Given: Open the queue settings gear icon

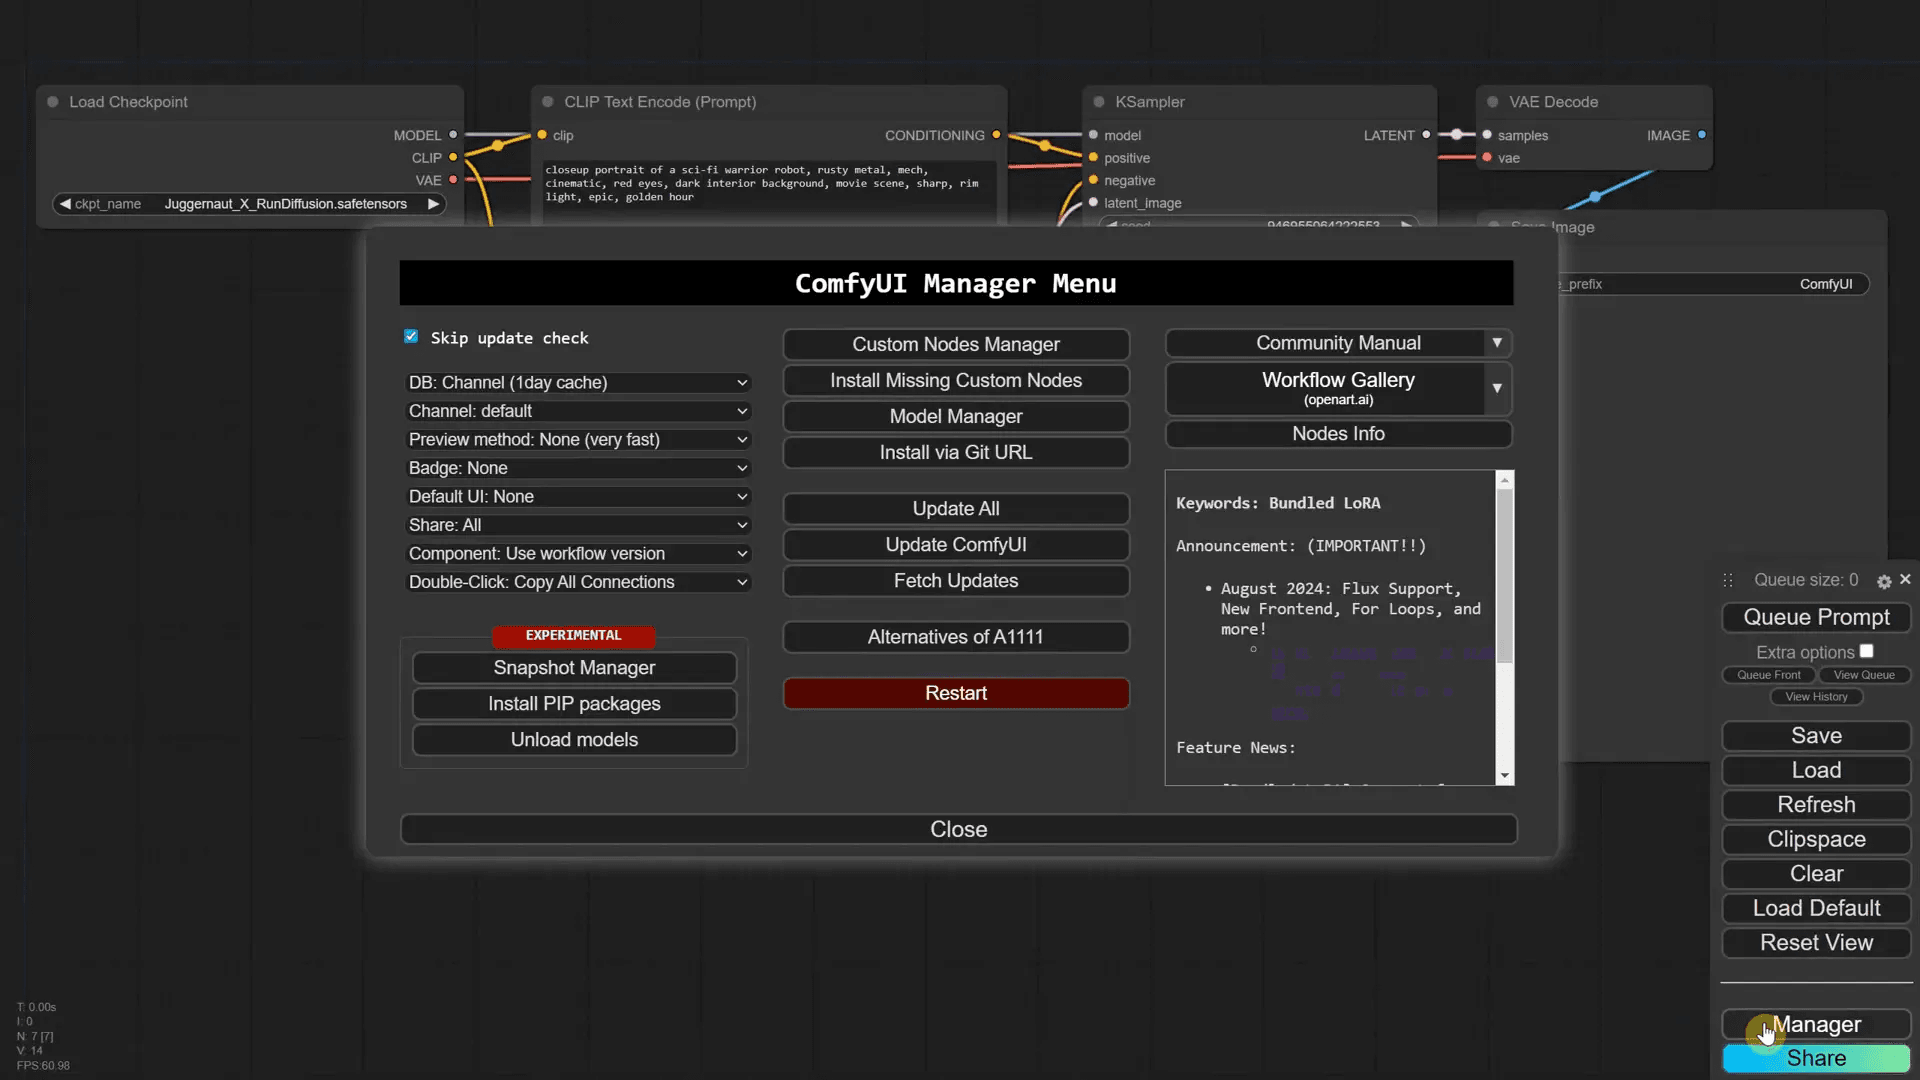Looking at the screenshot, I should 1884,580.
